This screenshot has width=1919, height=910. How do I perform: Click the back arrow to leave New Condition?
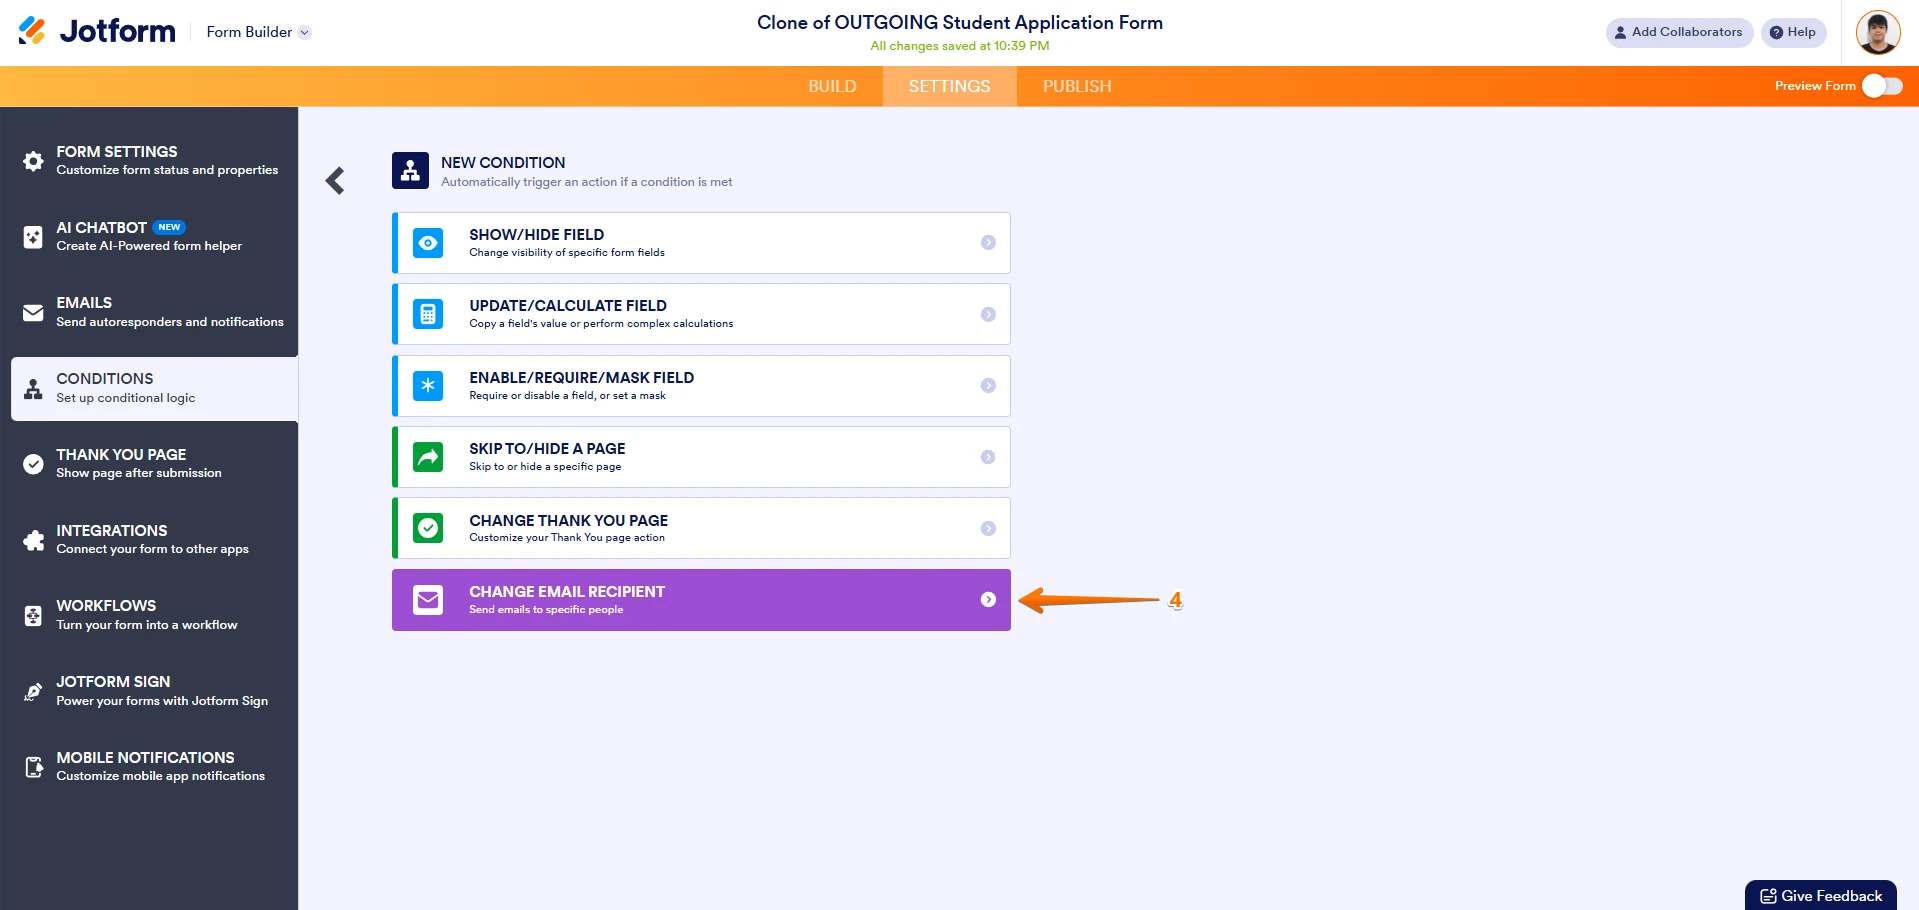tap(334, 180)
